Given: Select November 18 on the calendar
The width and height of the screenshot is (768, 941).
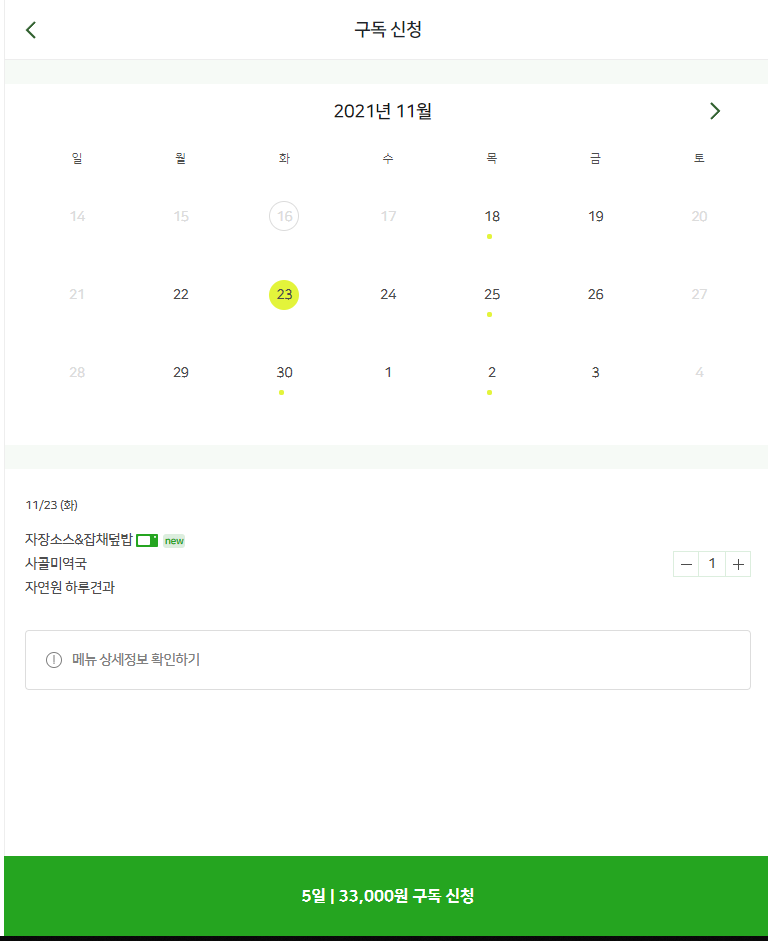Looking at the screenshot, I should coord(492,217).
